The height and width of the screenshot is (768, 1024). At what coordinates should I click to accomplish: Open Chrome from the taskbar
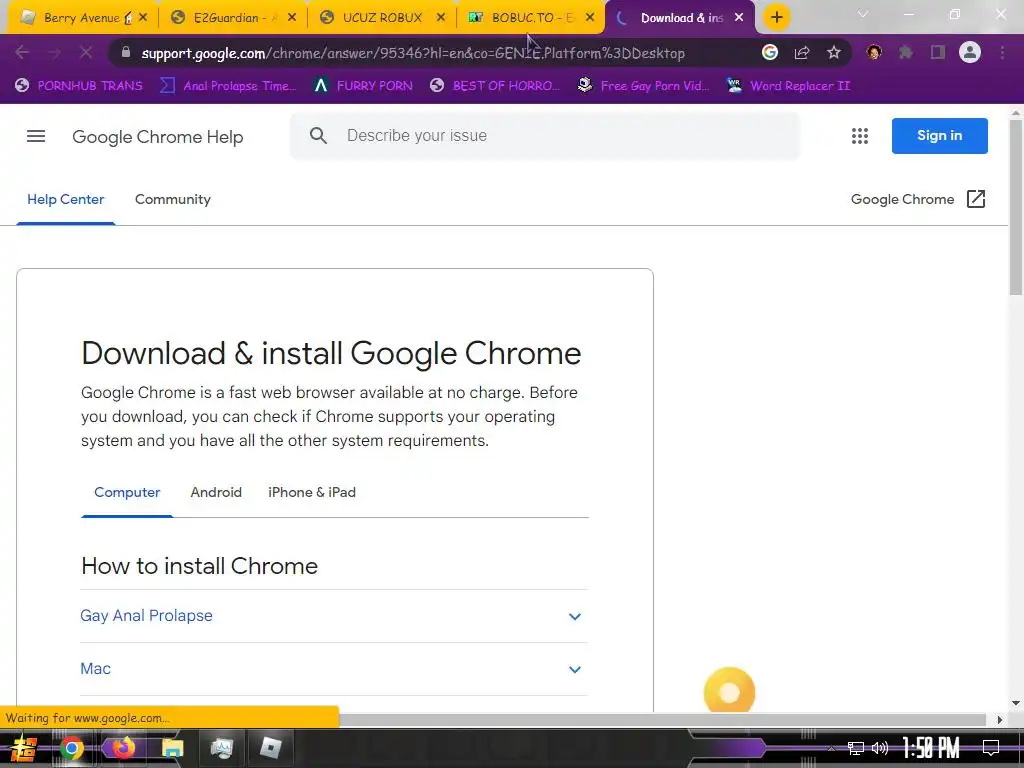pos(72,748)
